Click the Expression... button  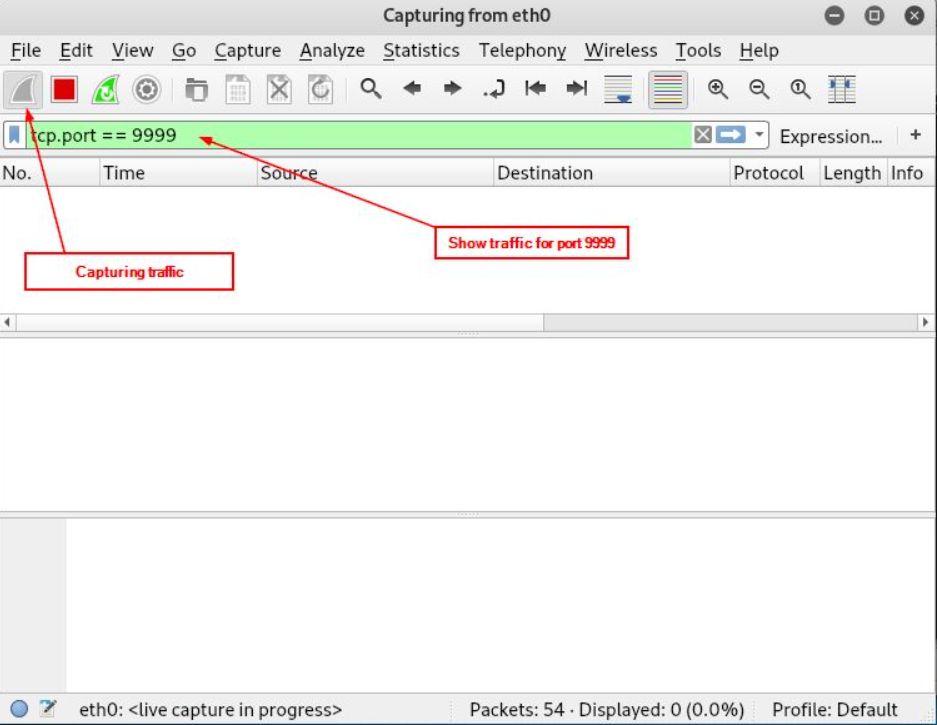(x=830, y=136)
